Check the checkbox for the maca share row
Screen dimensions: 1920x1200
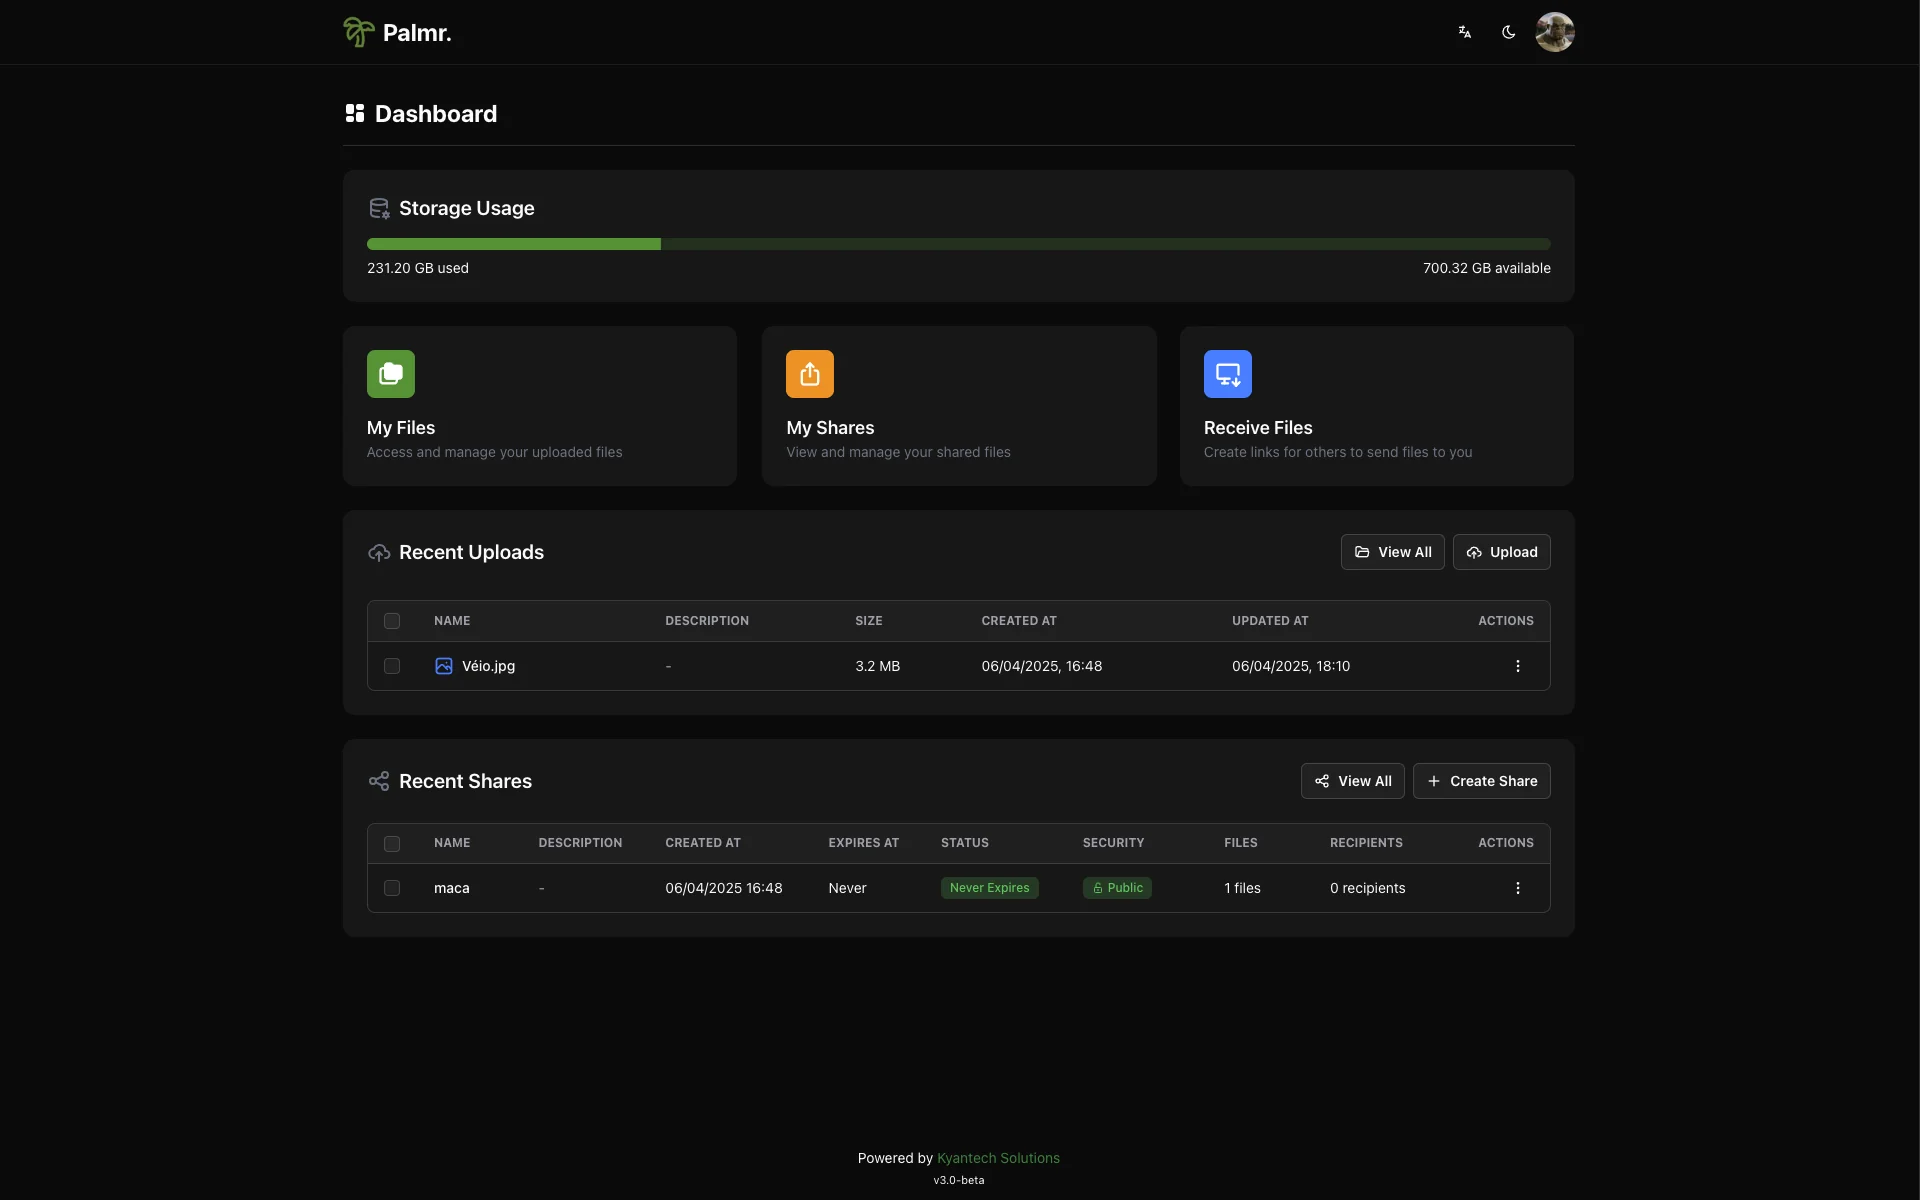[x=391, y=888]
